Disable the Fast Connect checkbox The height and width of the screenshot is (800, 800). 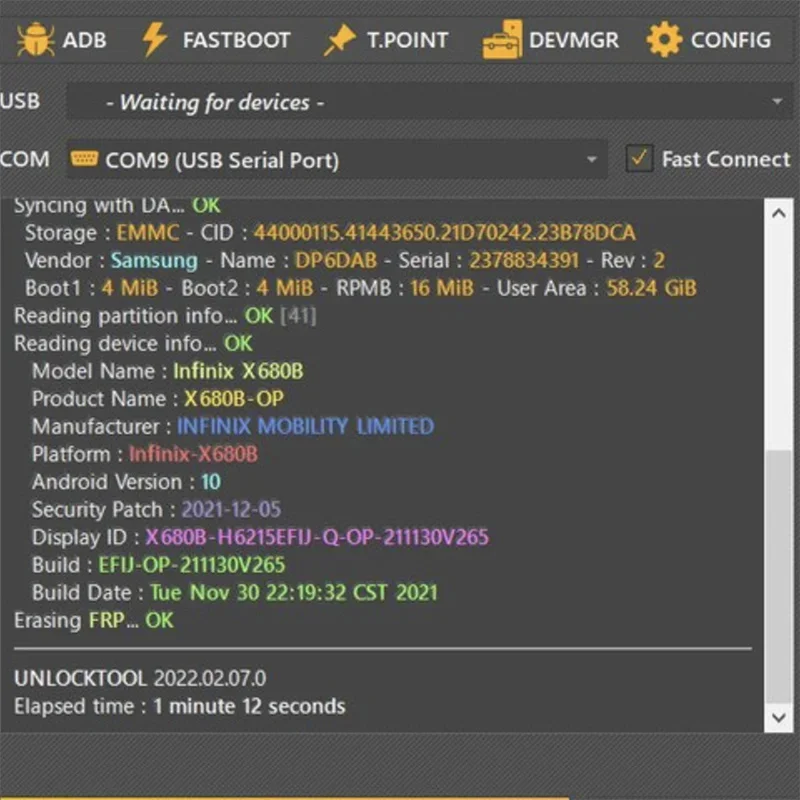point(639,159)
